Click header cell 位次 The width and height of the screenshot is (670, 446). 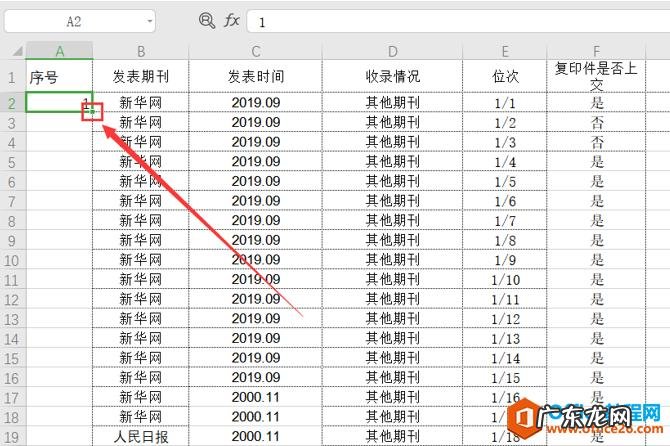[x=505, y=77]
